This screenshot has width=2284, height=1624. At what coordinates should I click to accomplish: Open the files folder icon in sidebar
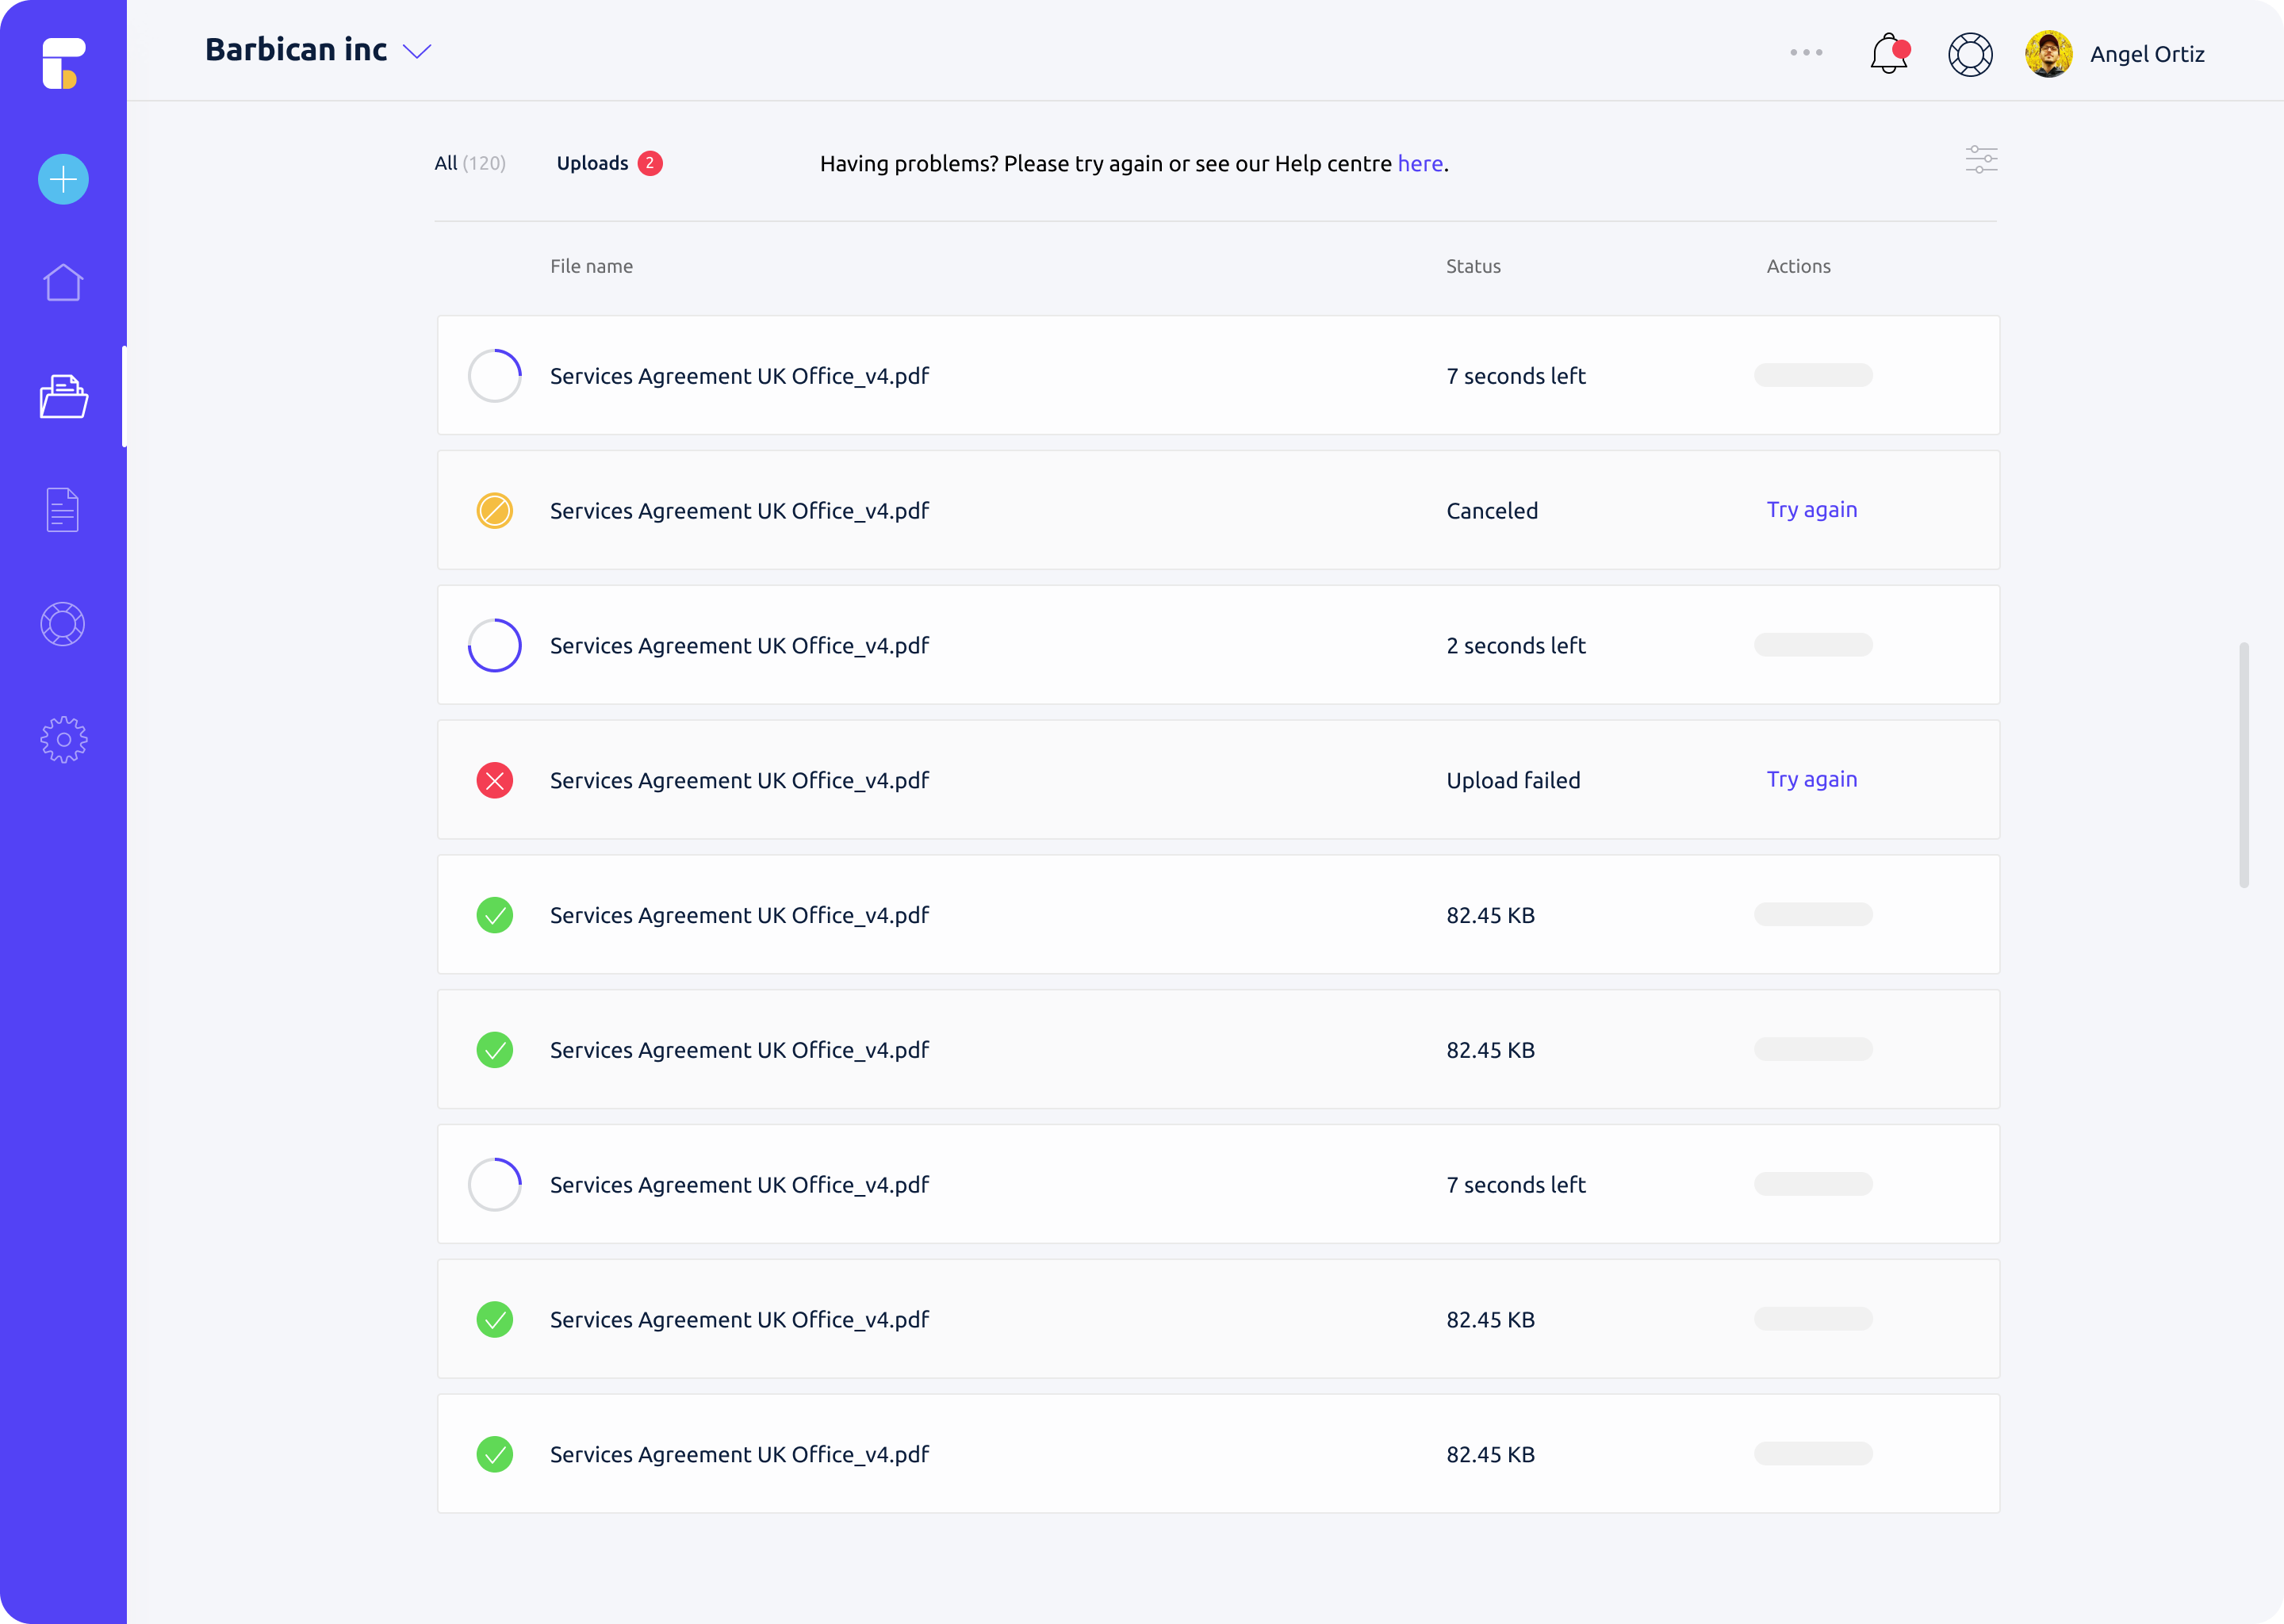[63, 397]
